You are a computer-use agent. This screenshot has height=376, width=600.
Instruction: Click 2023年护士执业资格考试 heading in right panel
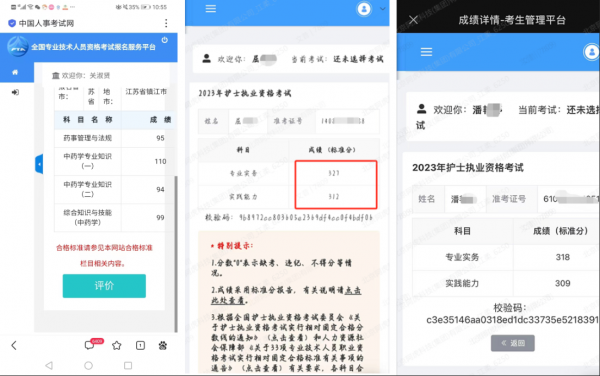(x=468, y=168)
